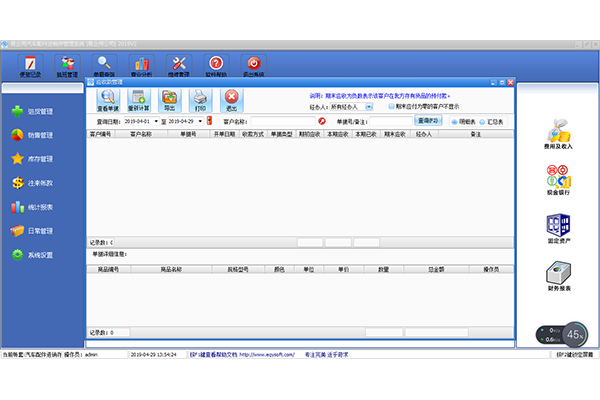Open 系统设置 gear sidebar item

point(32,255)
